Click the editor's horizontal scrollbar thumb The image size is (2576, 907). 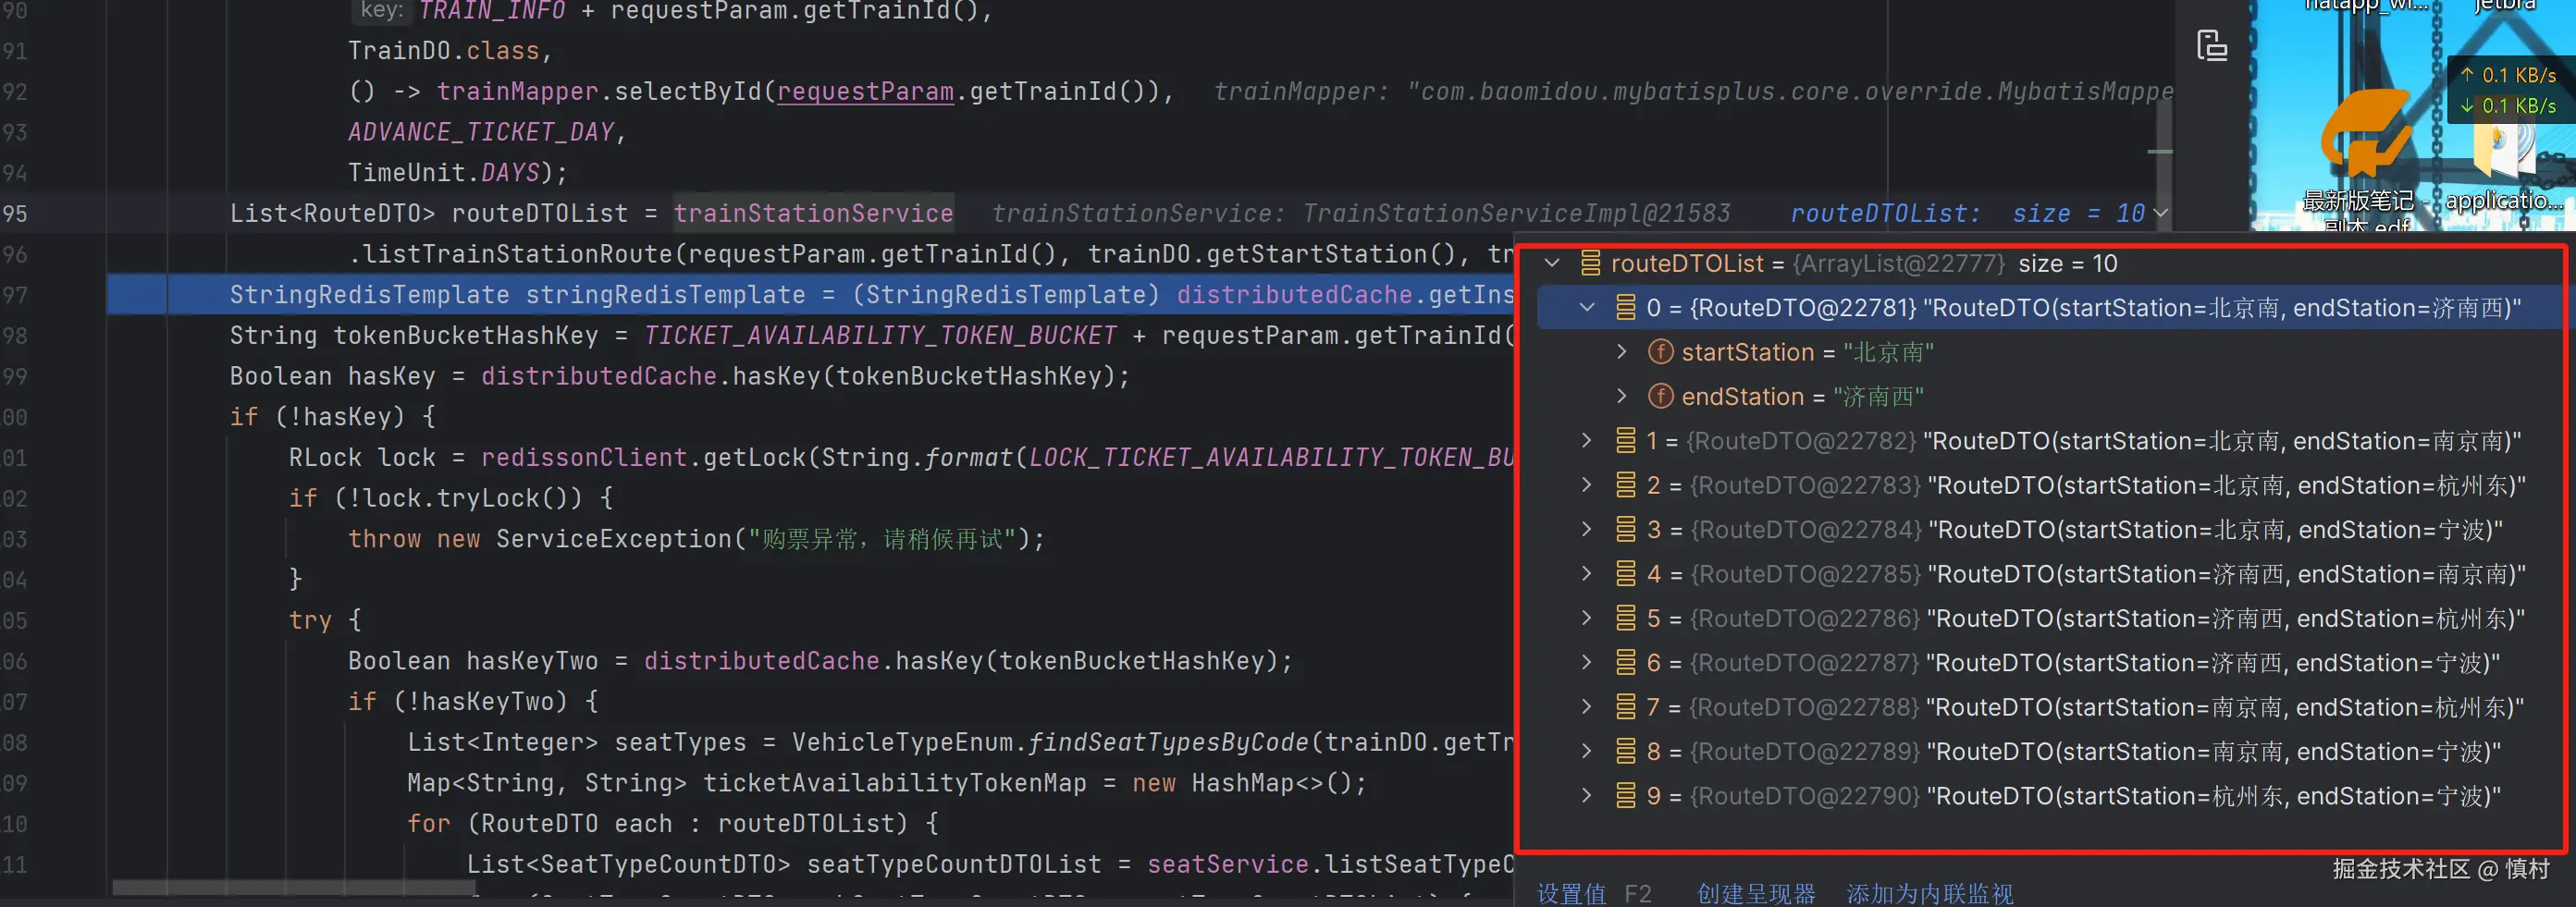(294, 887)
